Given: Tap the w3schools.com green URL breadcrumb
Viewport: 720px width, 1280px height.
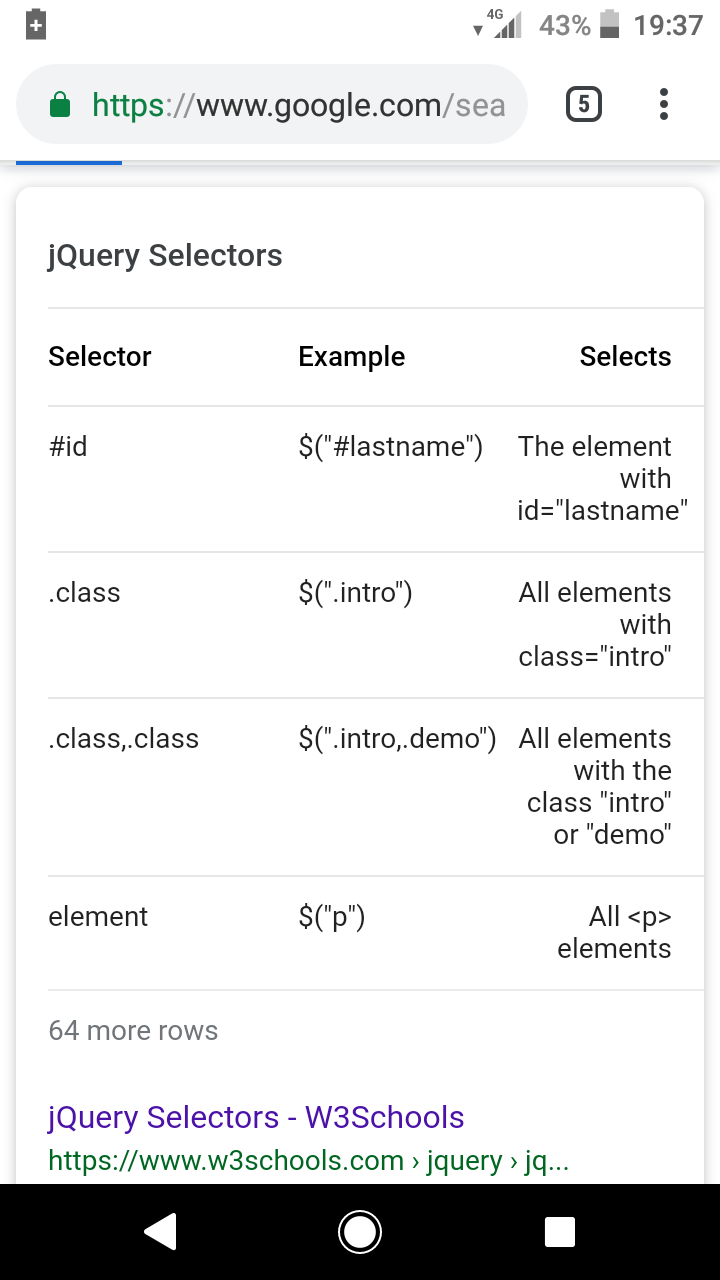Looking at the screenshot, I should (308, 1160).
